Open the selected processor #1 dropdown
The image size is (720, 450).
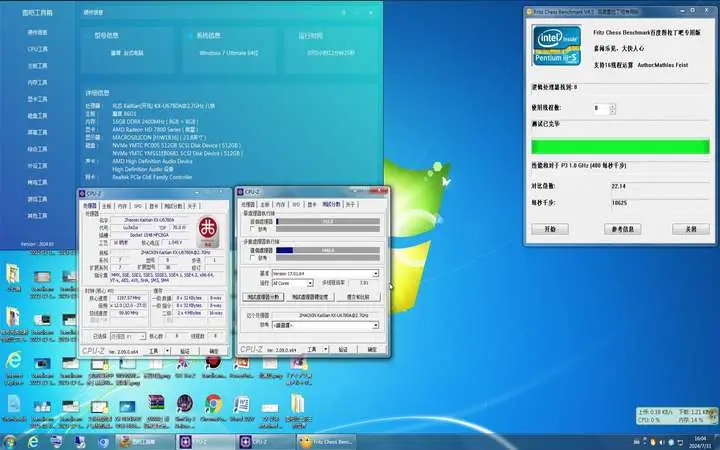point(128,337)
